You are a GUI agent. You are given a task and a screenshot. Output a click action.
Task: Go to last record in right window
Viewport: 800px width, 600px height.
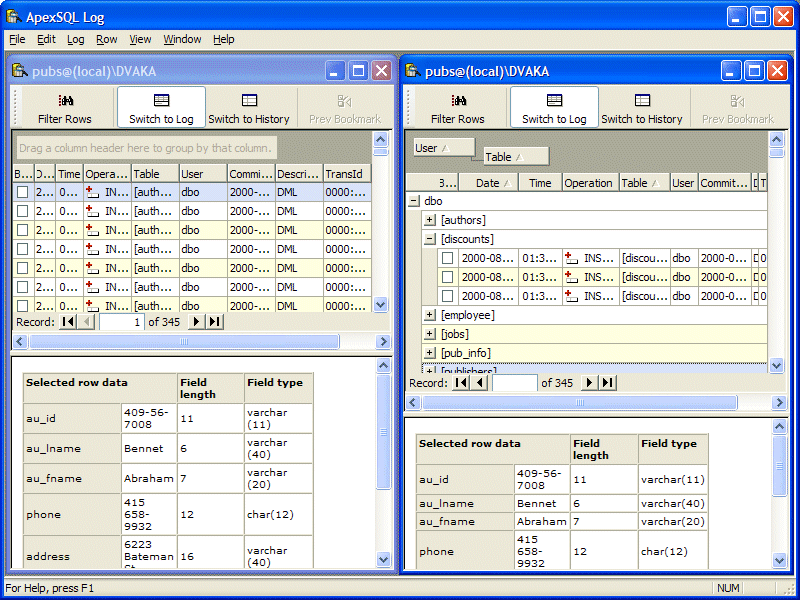pyautogui.click(x=608, y=383)
